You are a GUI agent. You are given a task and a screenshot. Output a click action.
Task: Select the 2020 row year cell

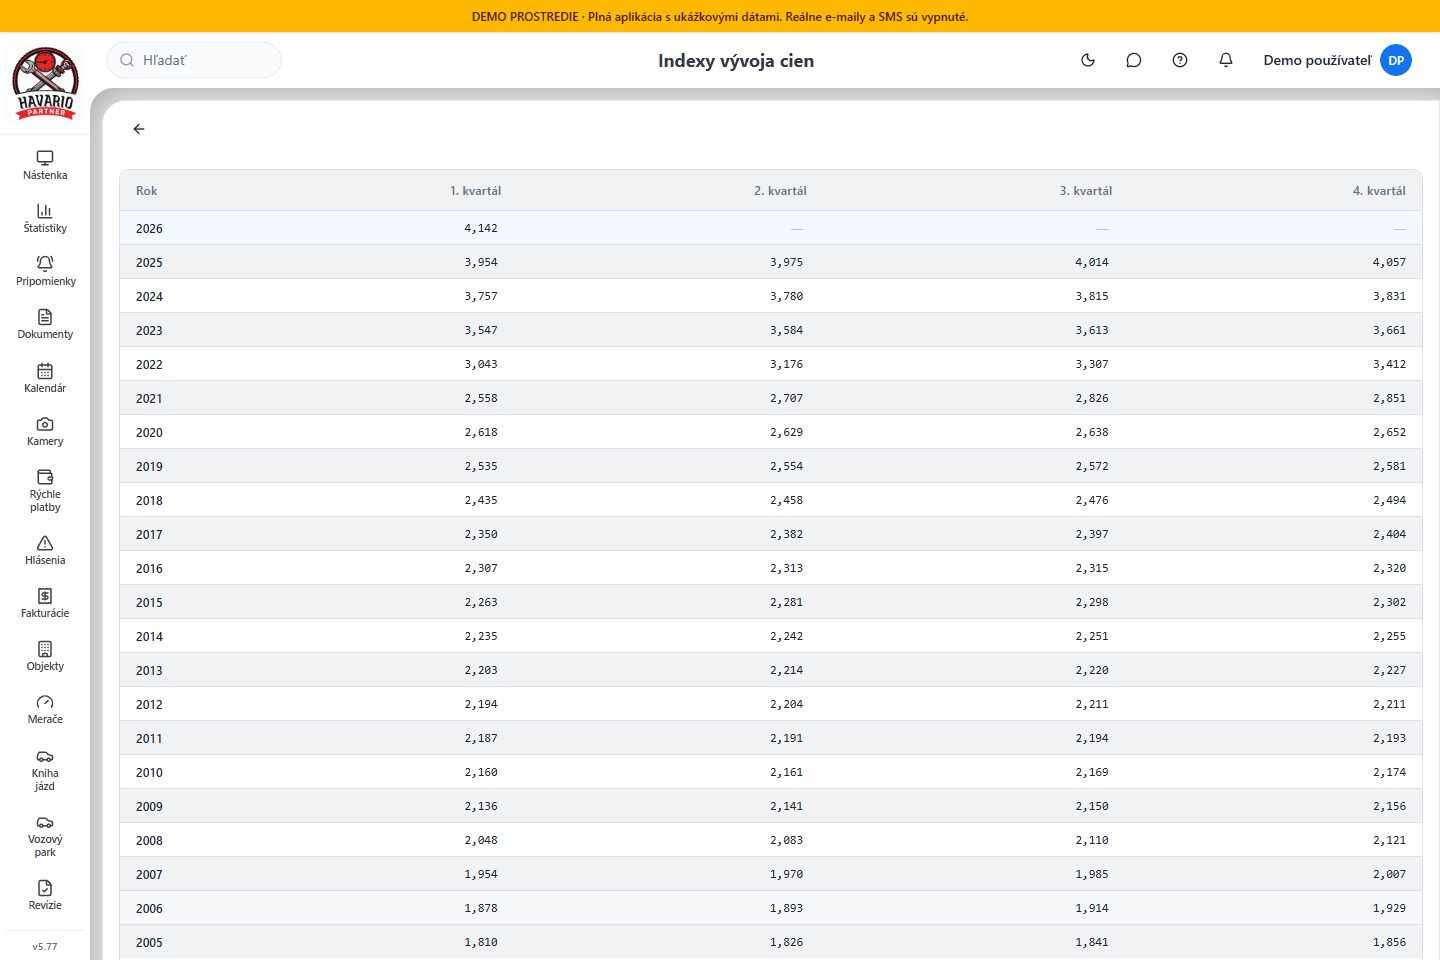click(149, 433)
